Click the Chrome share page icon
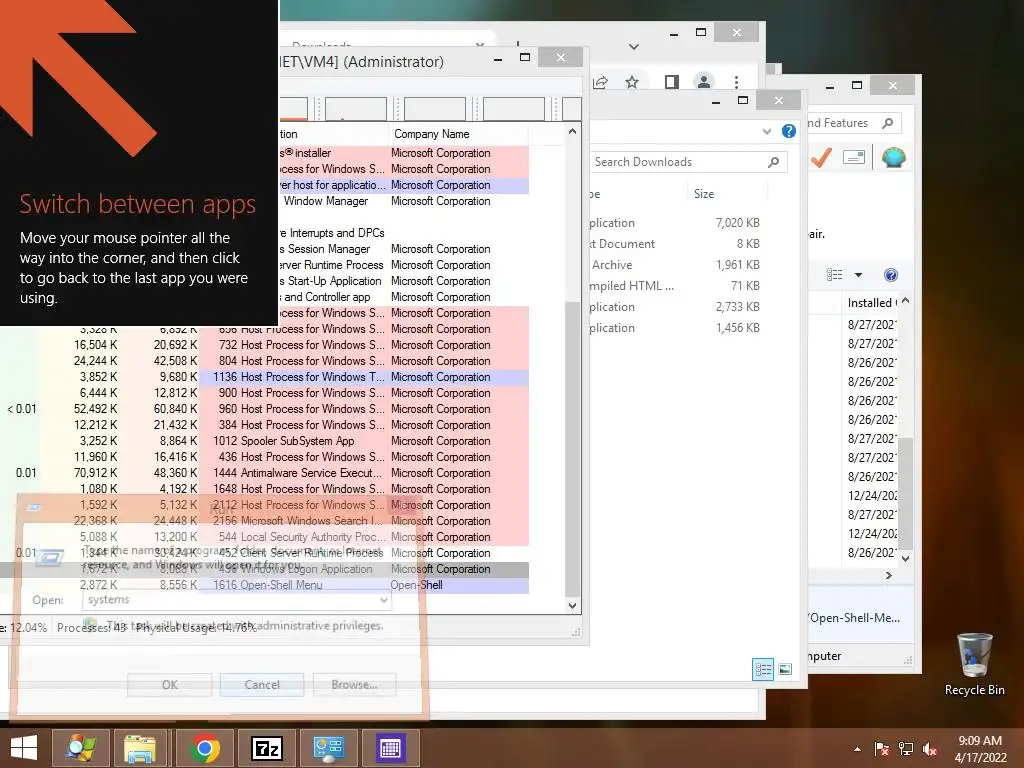 [600, 82]
